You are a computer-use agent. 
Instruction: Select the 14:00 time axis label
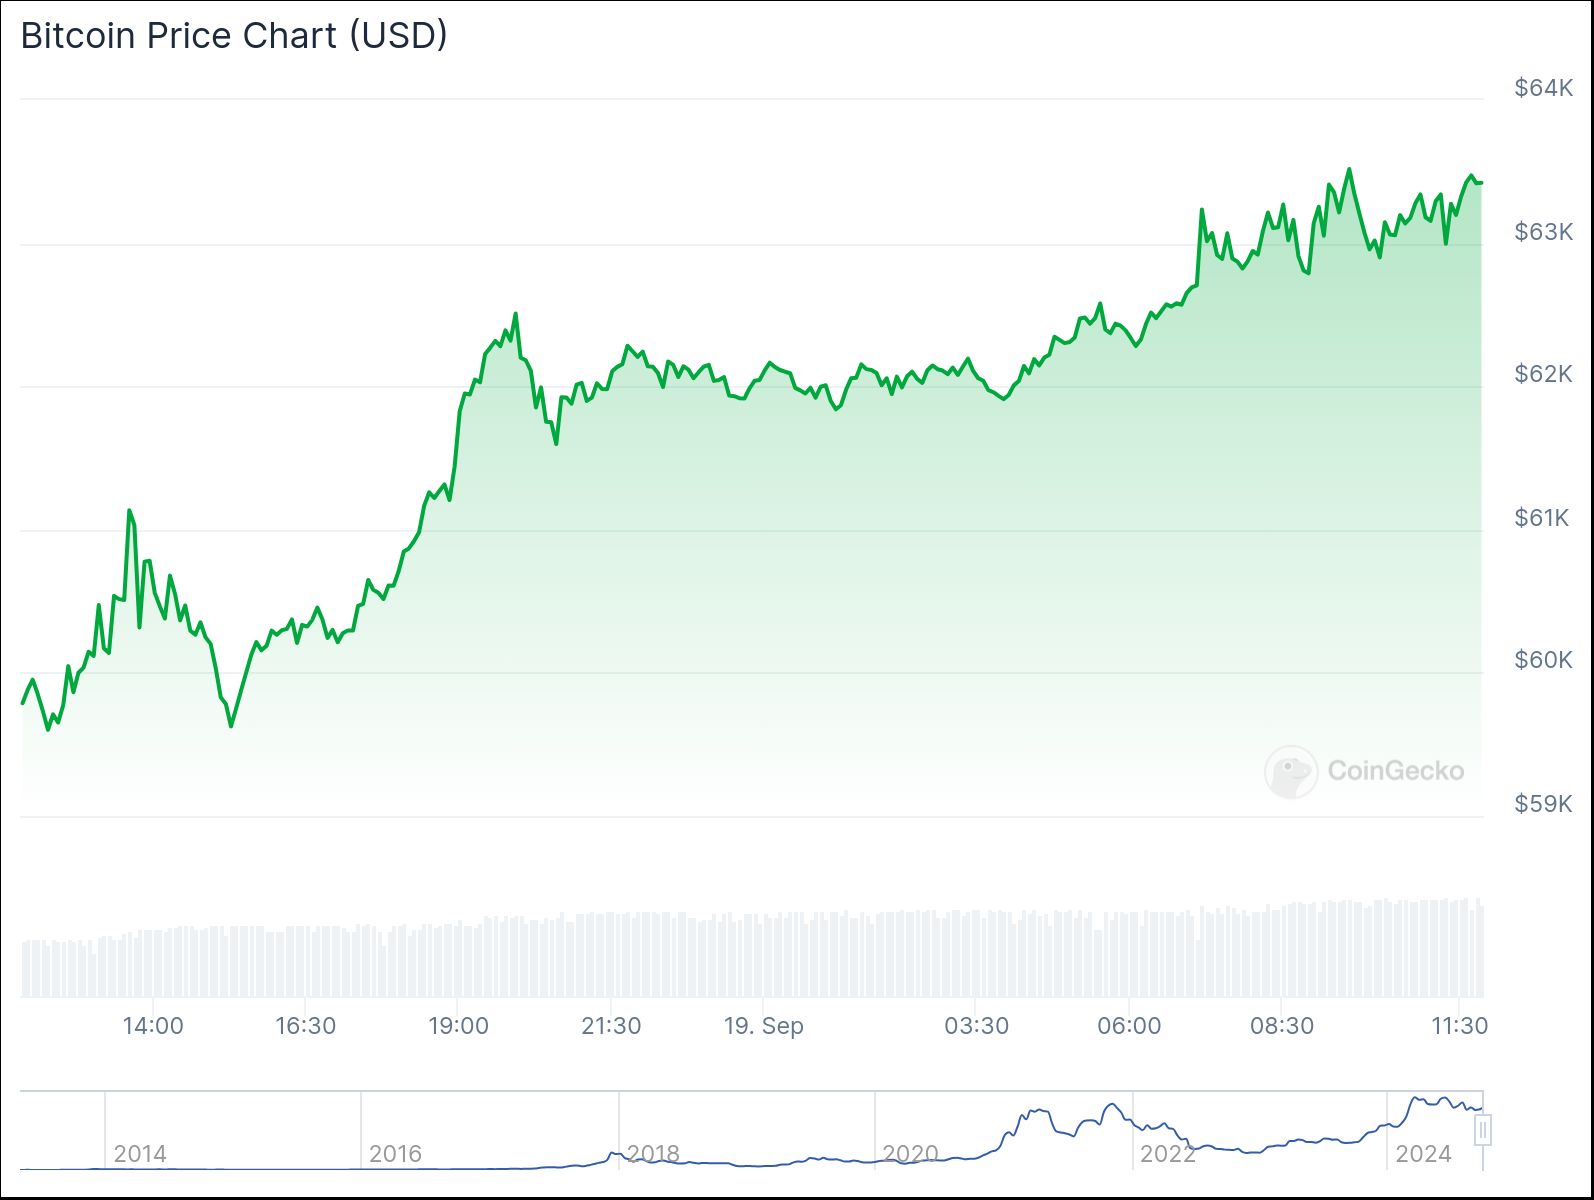coord(153,1026)
